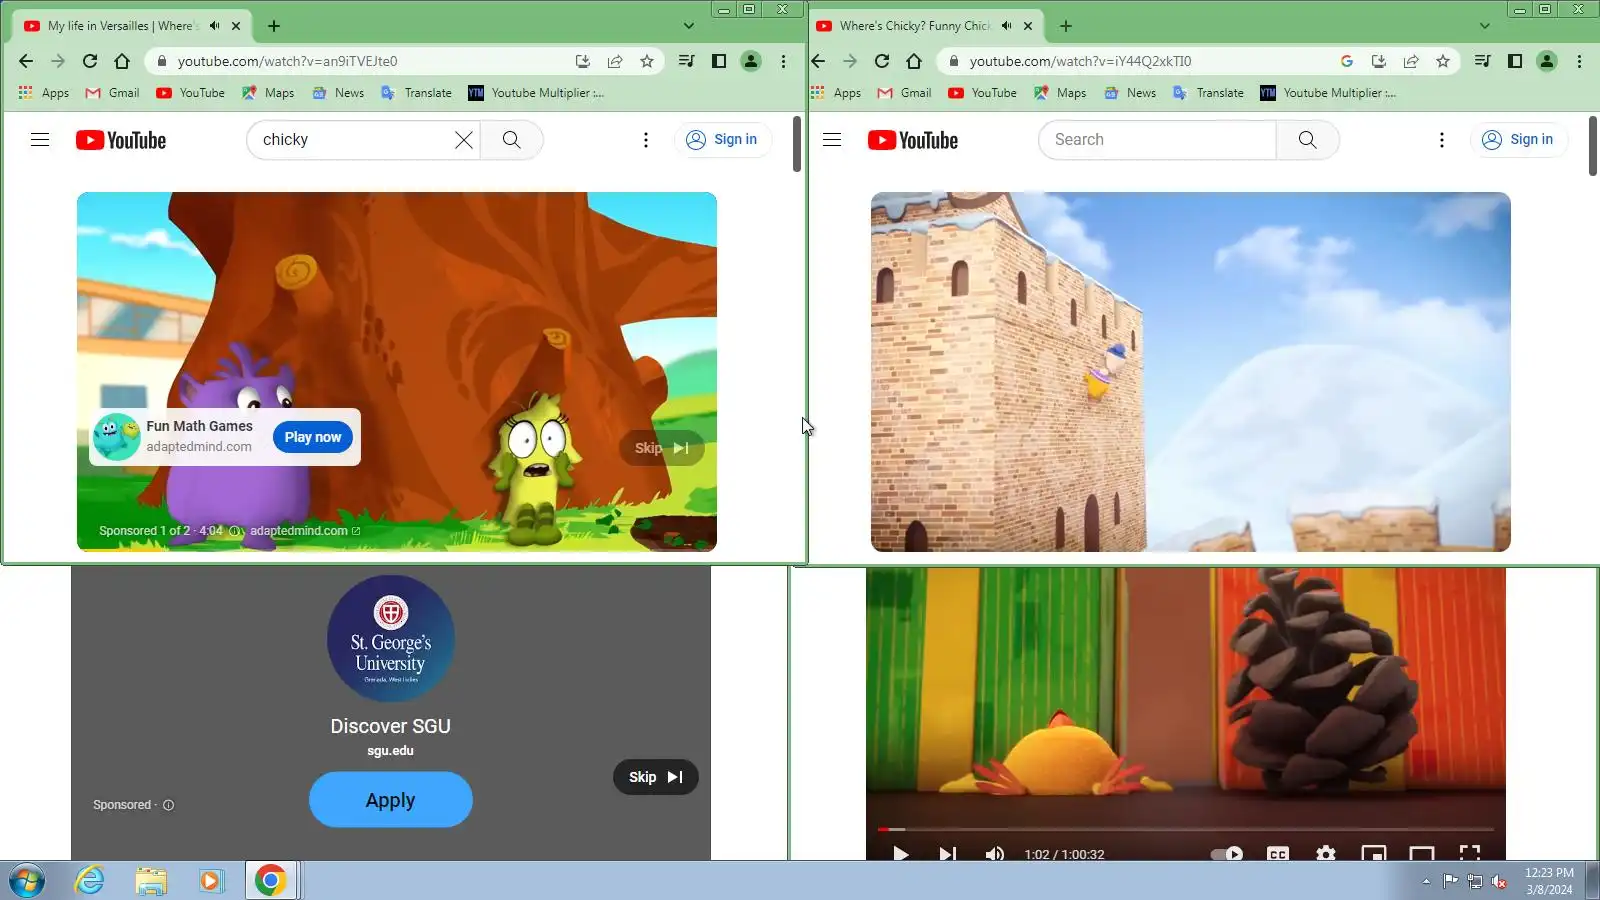
Task: Show hidden icons in the system tray
Action: coord(1426,881)
